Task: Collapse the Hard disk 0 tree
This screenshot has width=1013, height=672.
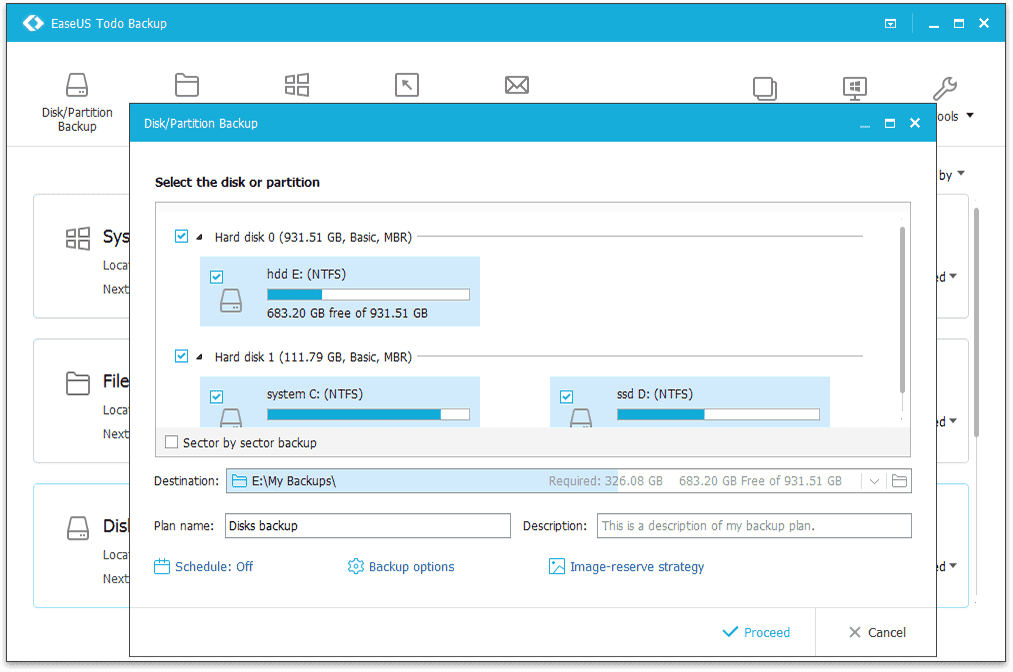Action: (x=199, y=237)
